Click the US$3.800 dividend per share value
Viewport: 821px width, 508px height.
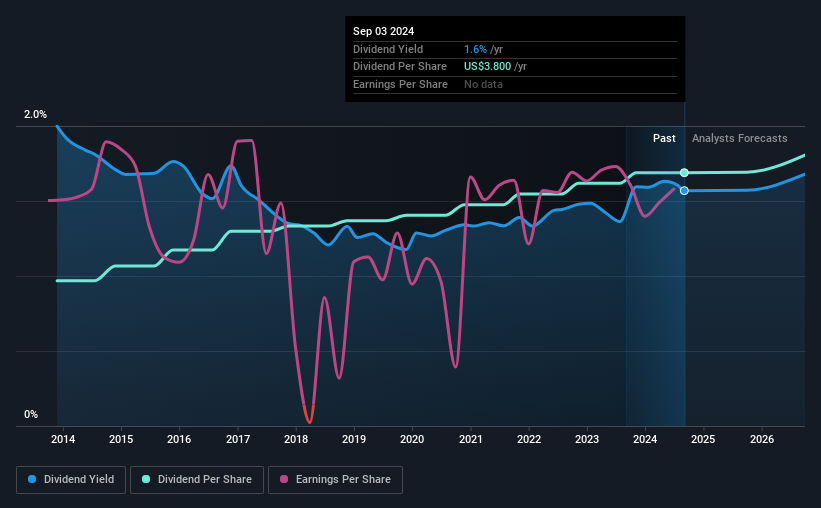pos(487,67)
